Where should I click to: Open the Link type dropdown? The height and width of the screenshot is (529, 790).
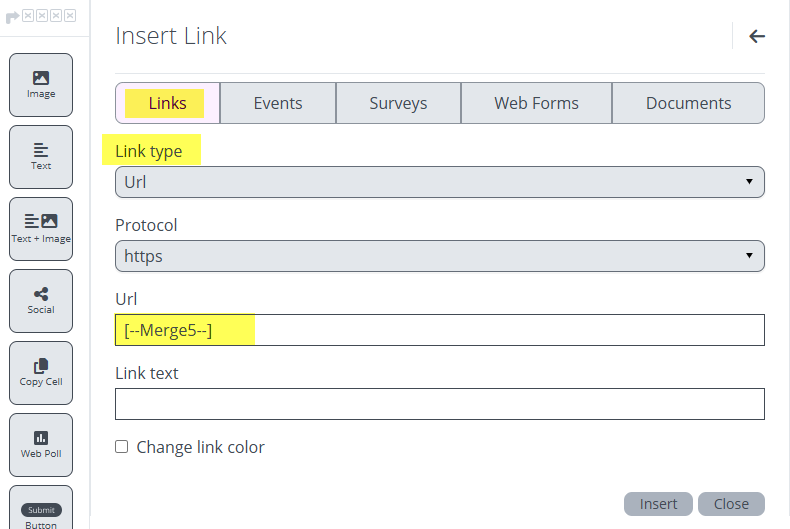(x=439, y=182)
